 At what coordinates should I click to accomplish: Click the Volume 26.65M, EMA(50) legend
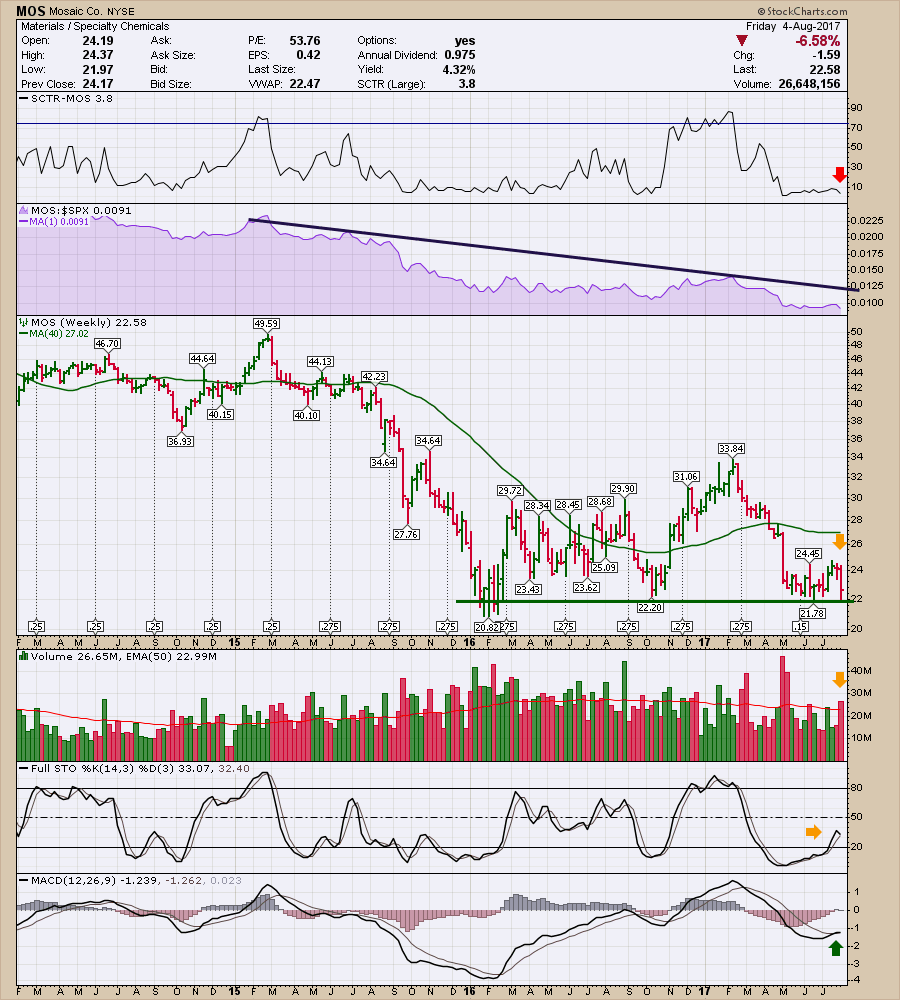click(124, 656)
